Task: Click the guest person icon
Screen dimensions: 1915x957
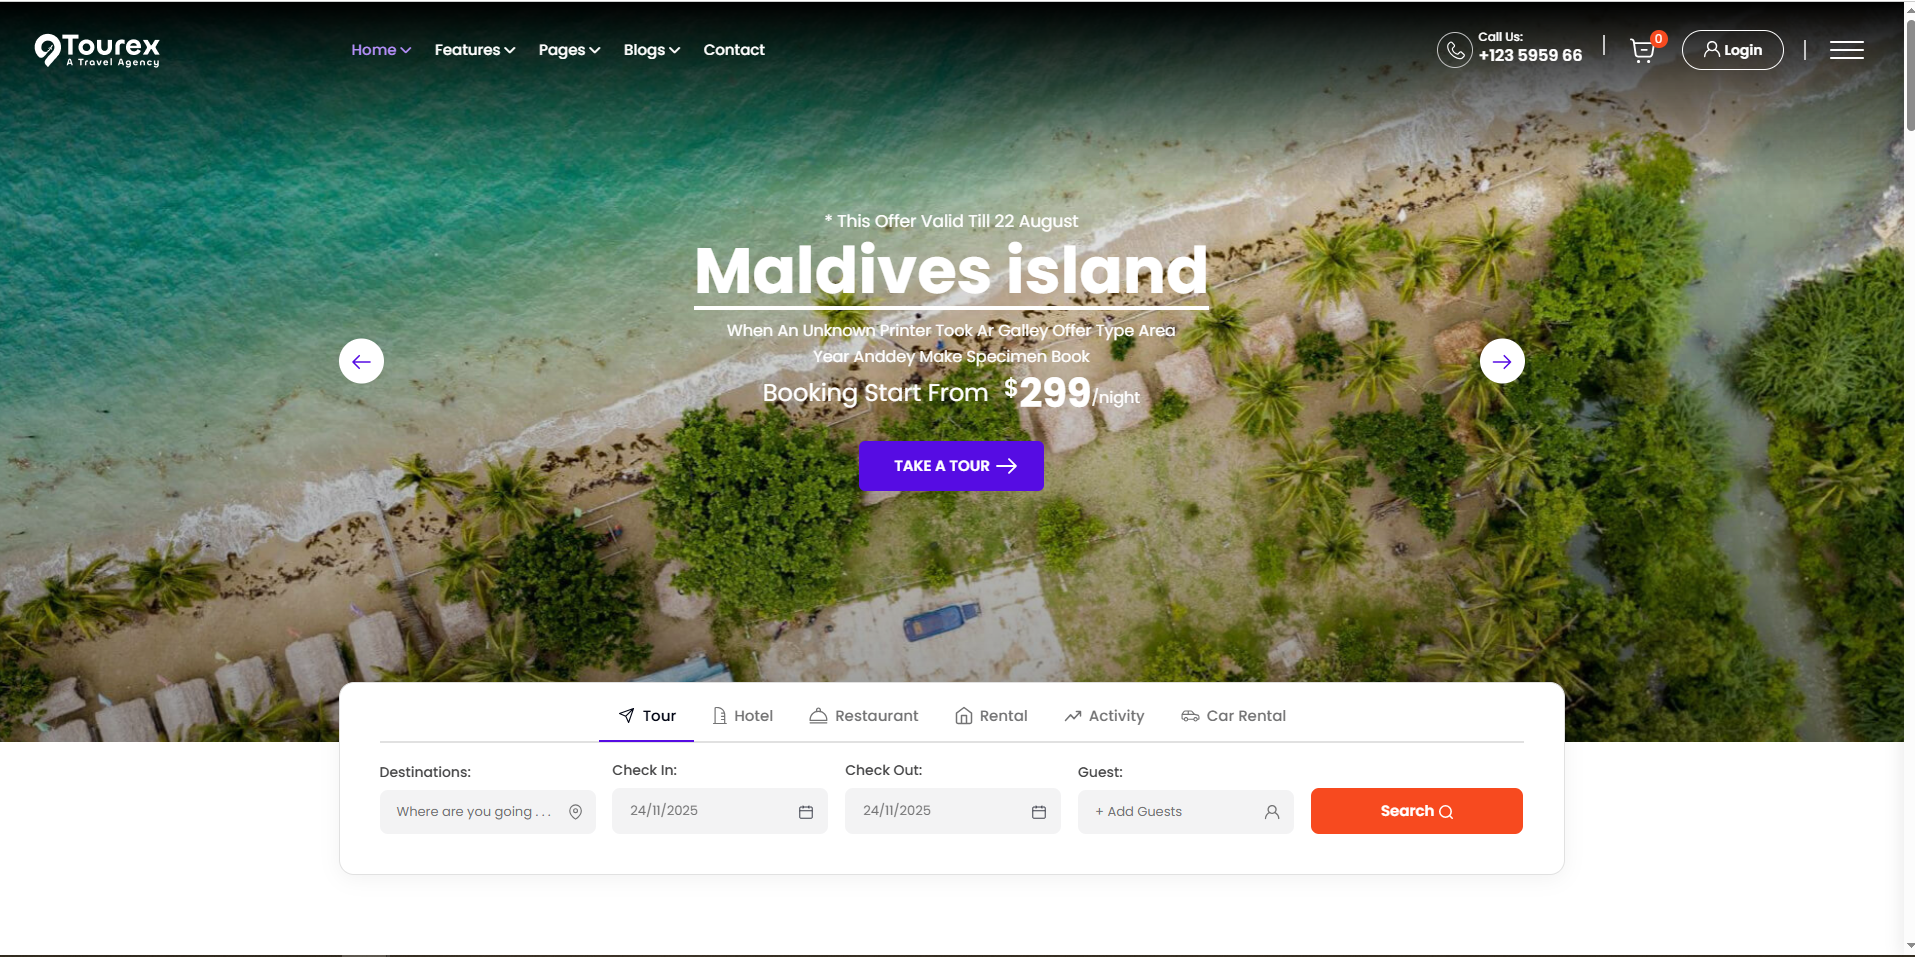Action: coord(1272,812)
